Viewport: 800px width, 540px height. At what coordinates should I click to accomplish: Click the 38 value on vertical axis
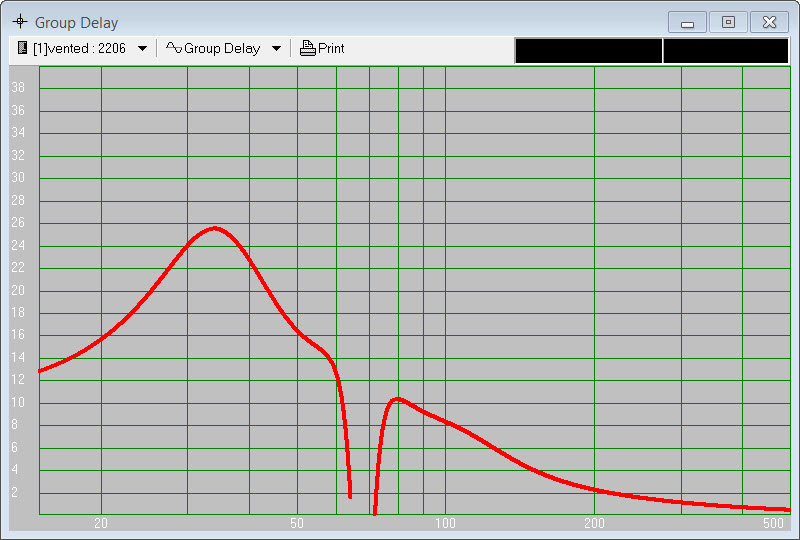[18, 87]
